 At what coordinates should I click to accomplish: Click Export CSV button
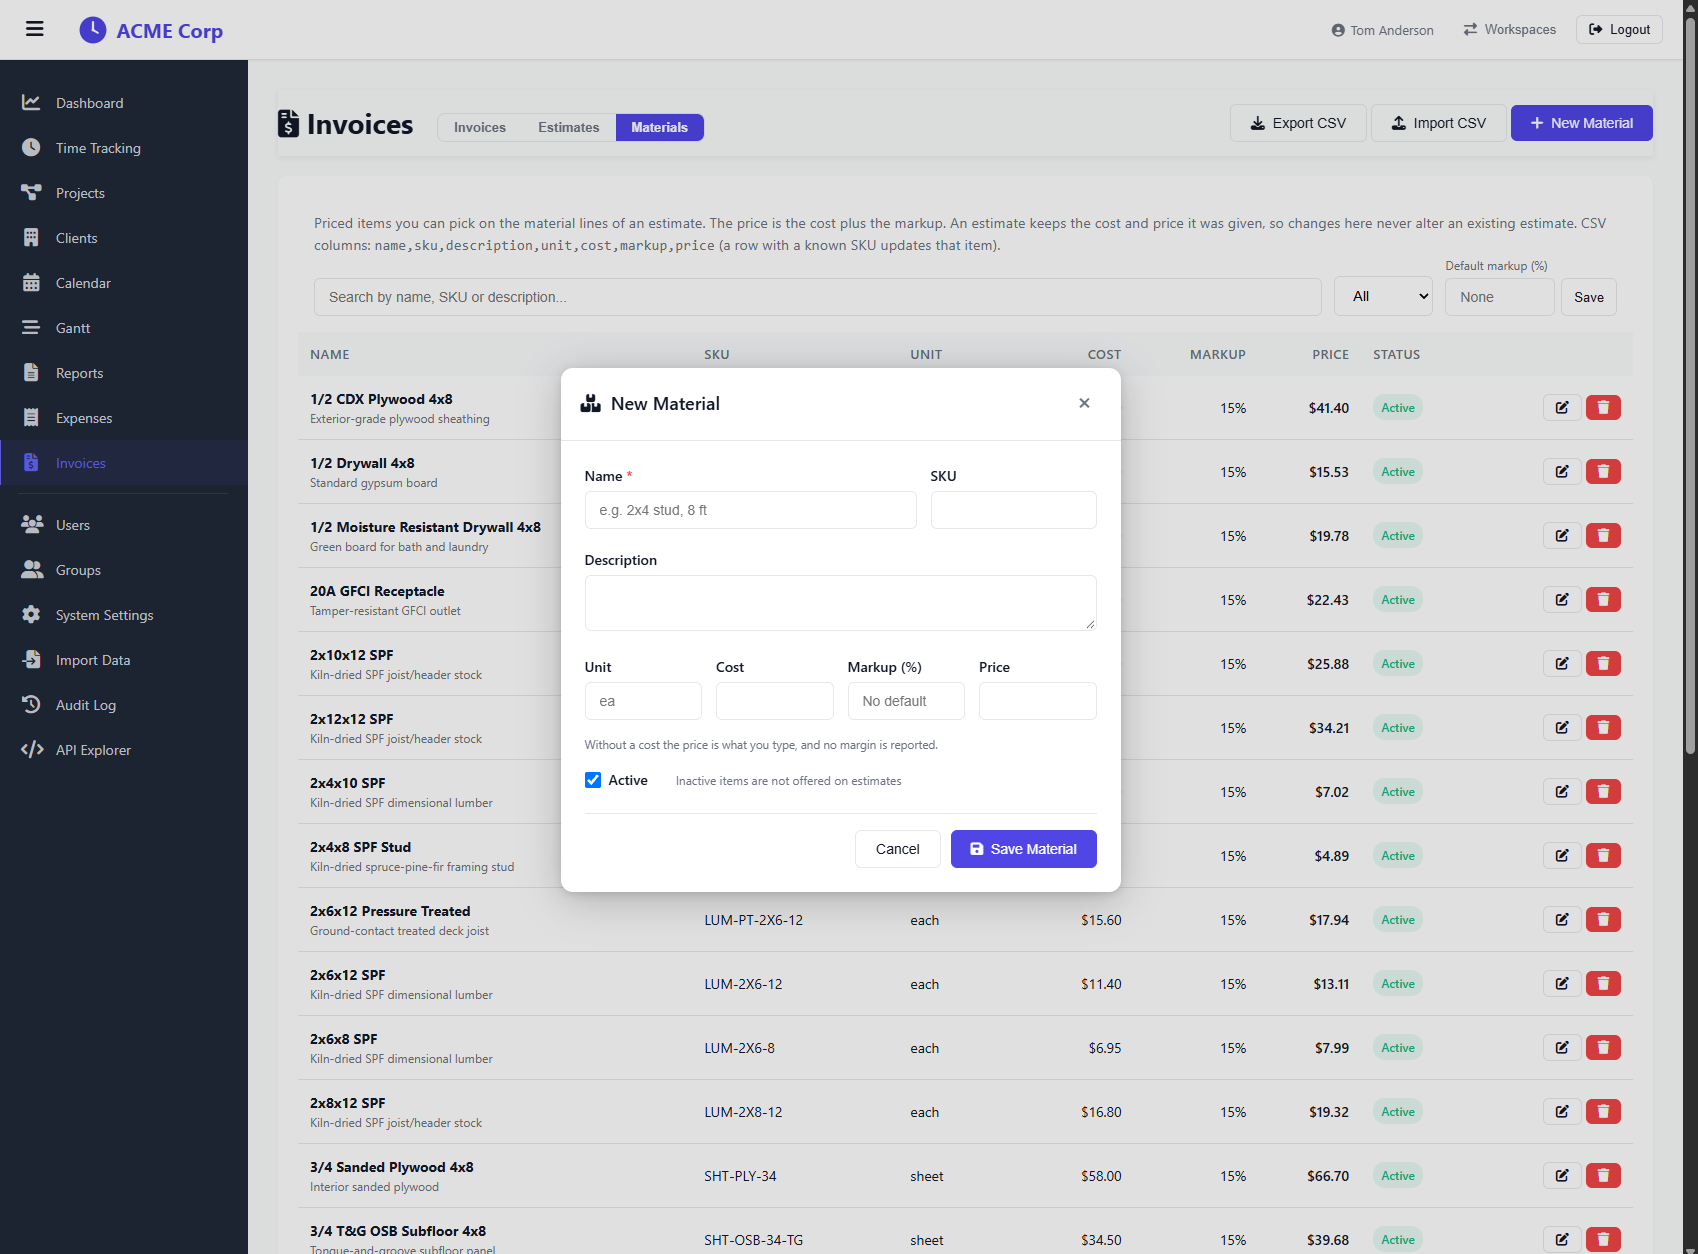click(1298, 123)
